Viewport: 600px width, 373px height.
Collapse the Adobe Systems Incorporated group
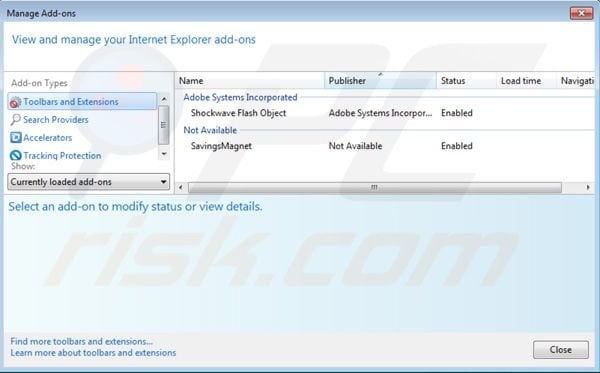pos(240,97)
